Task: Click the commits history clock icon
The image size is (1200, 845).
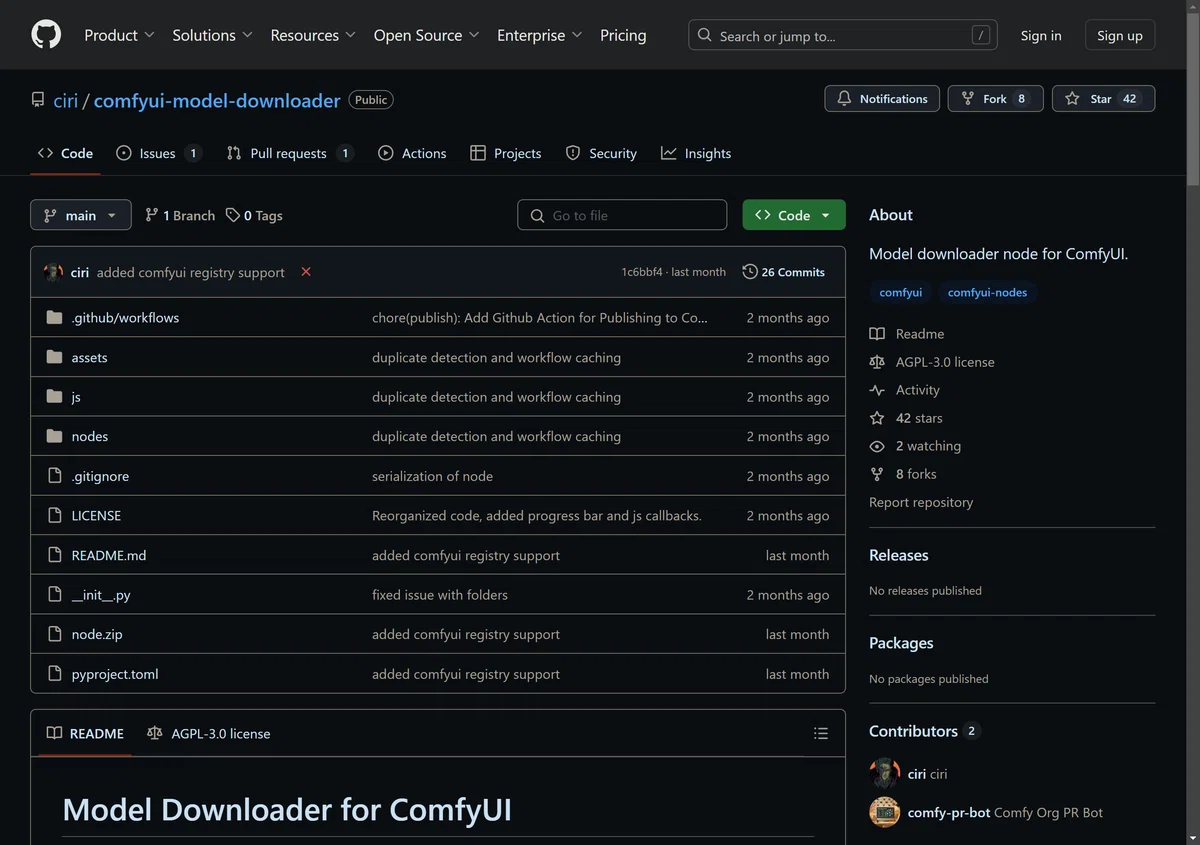Action: pos(750,272)
